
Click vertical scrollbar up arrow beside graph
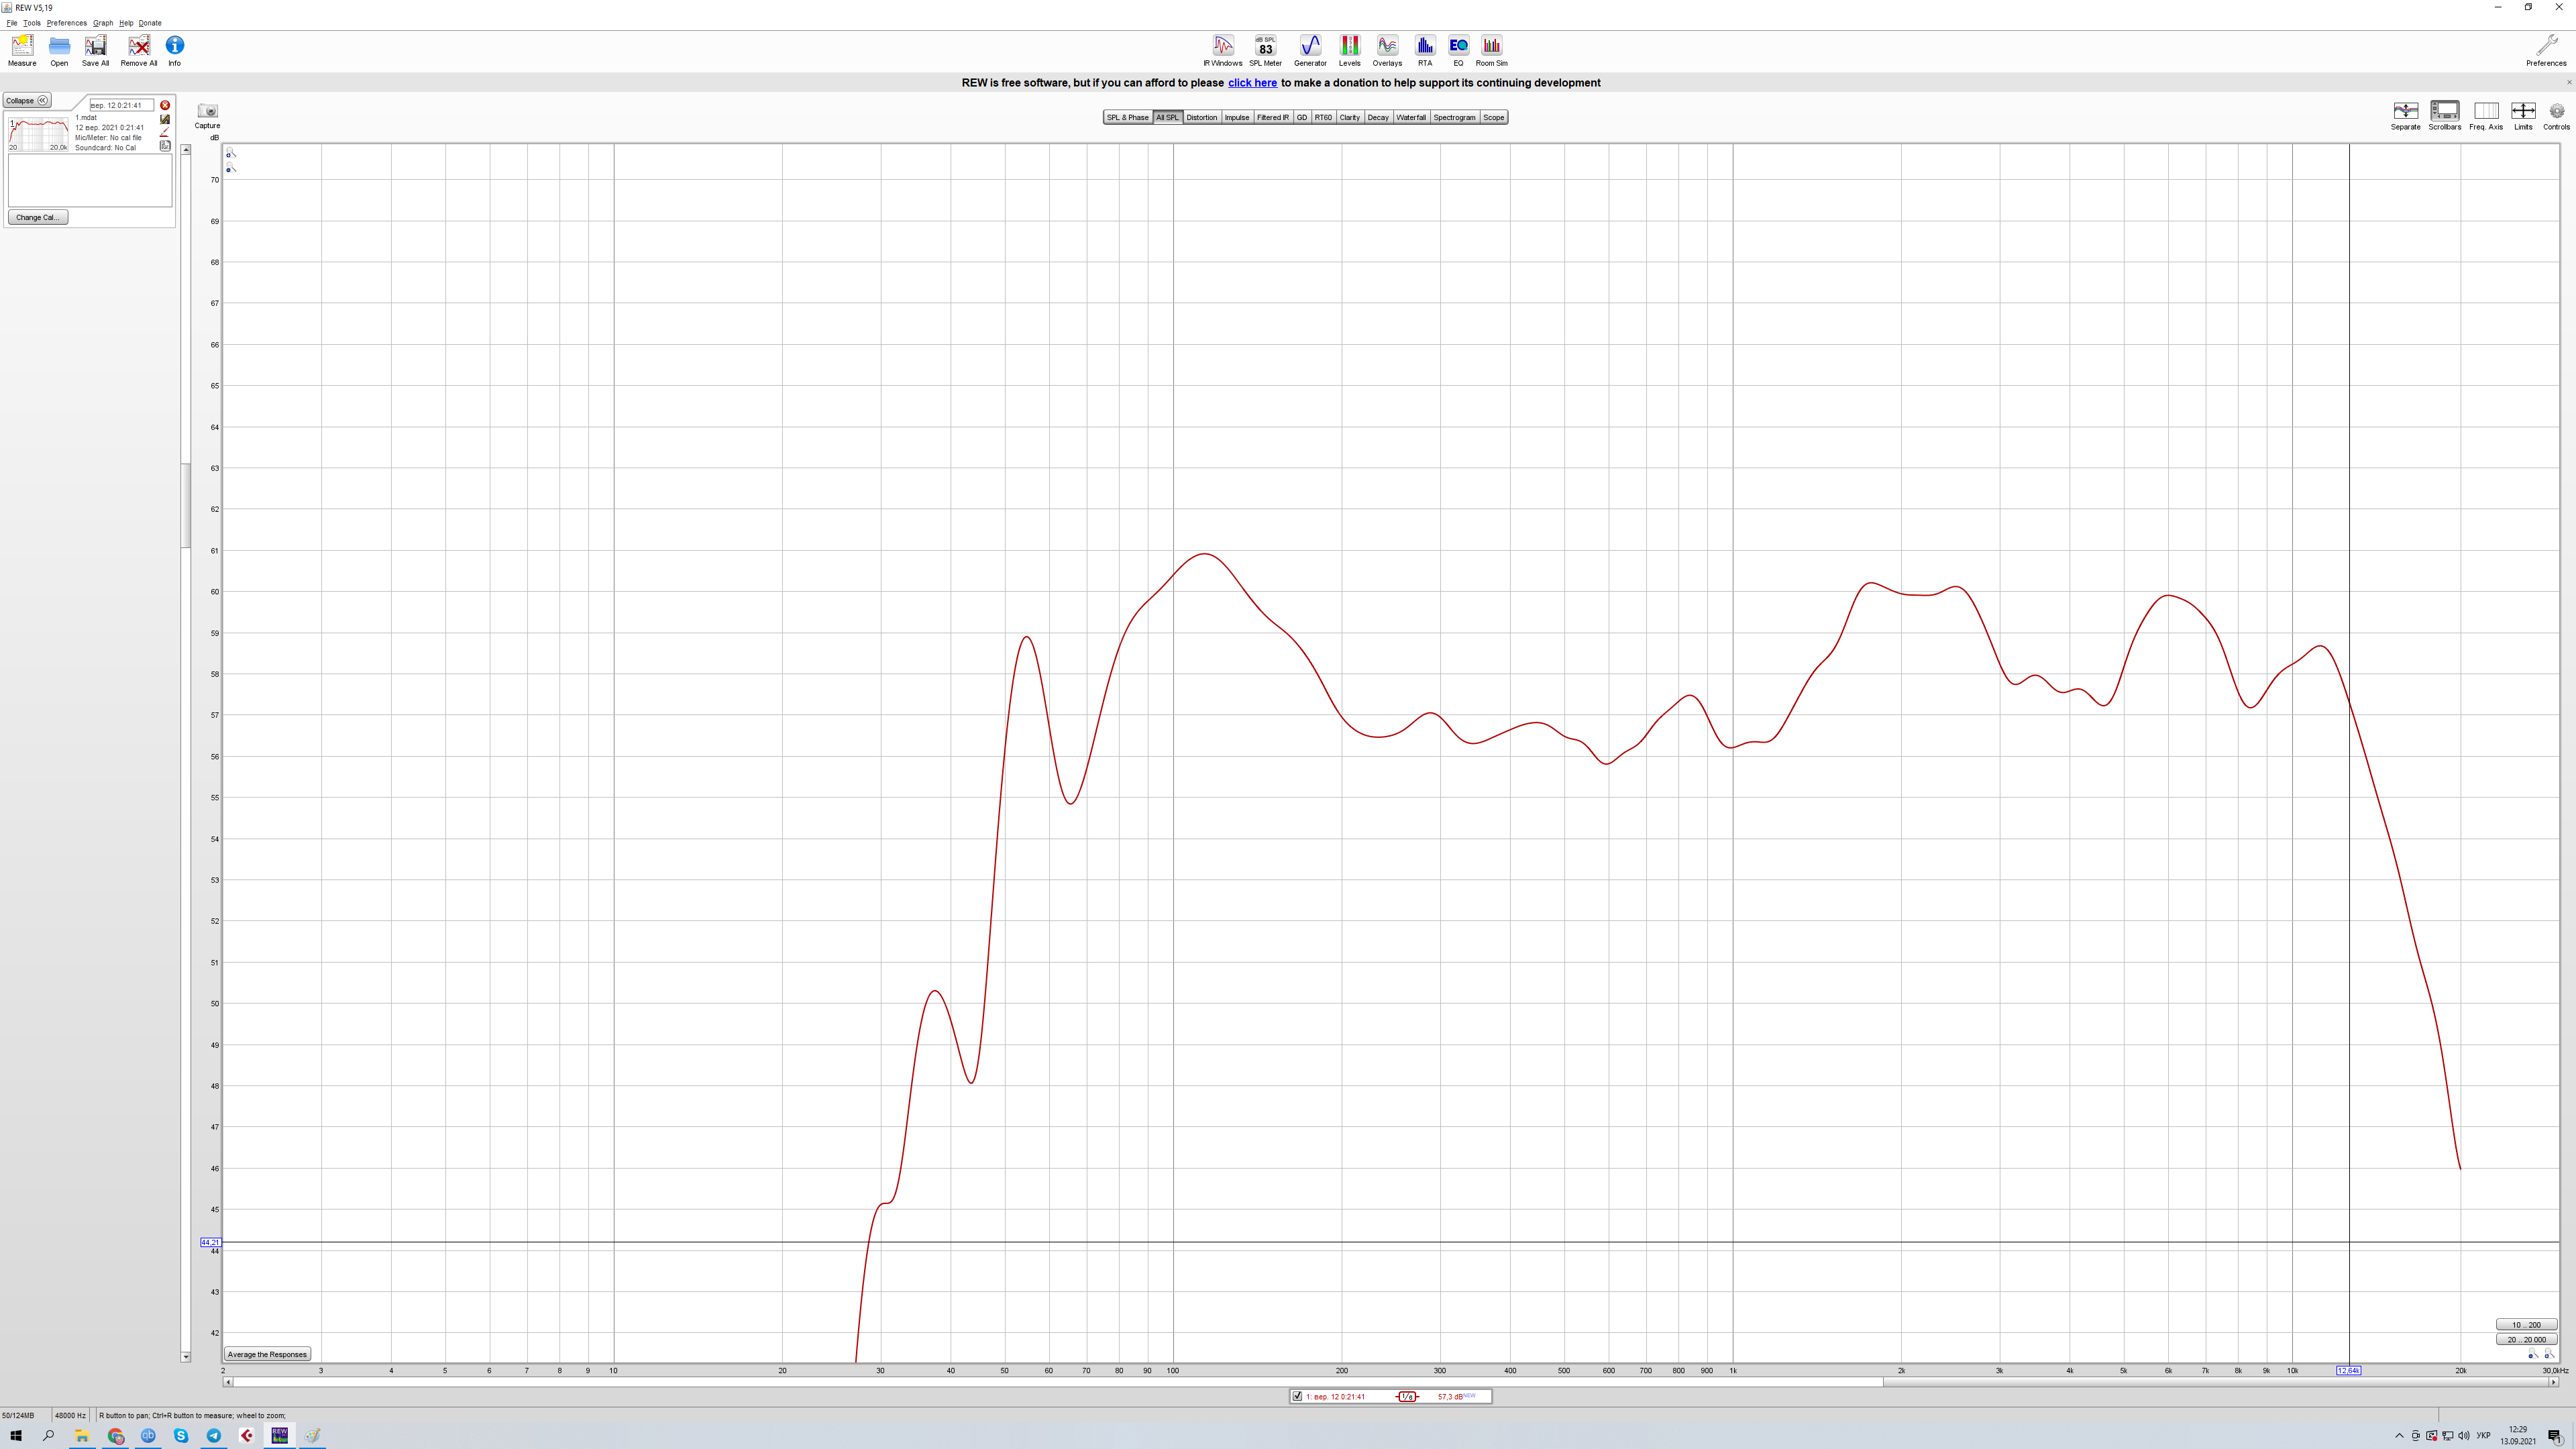[185, 149]
